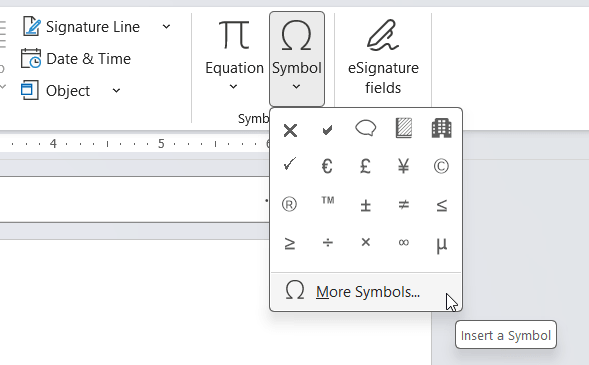This screenshot has height=365, width=589.
Task: Insert the not-equal-to symbol
Action: click(x=403, y=205)
